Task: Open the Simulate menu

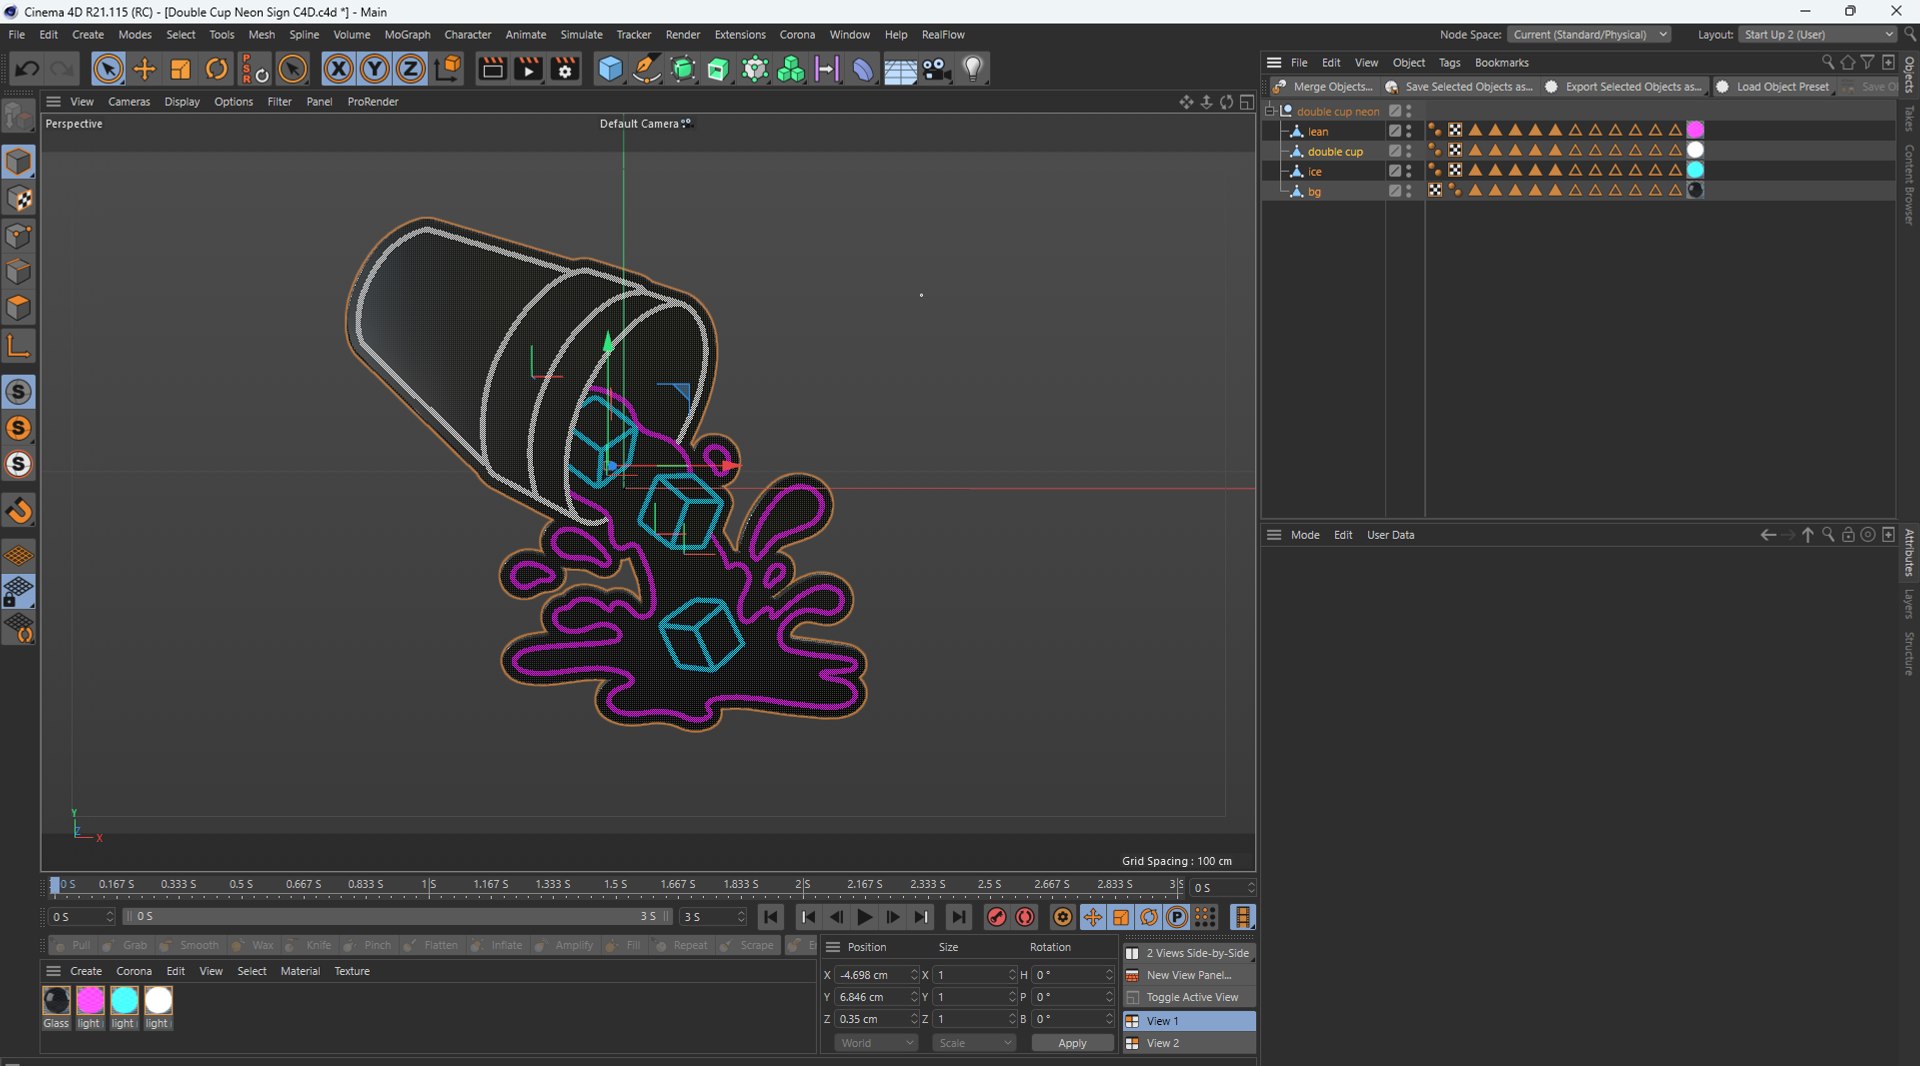Action: tap(581, 34)
